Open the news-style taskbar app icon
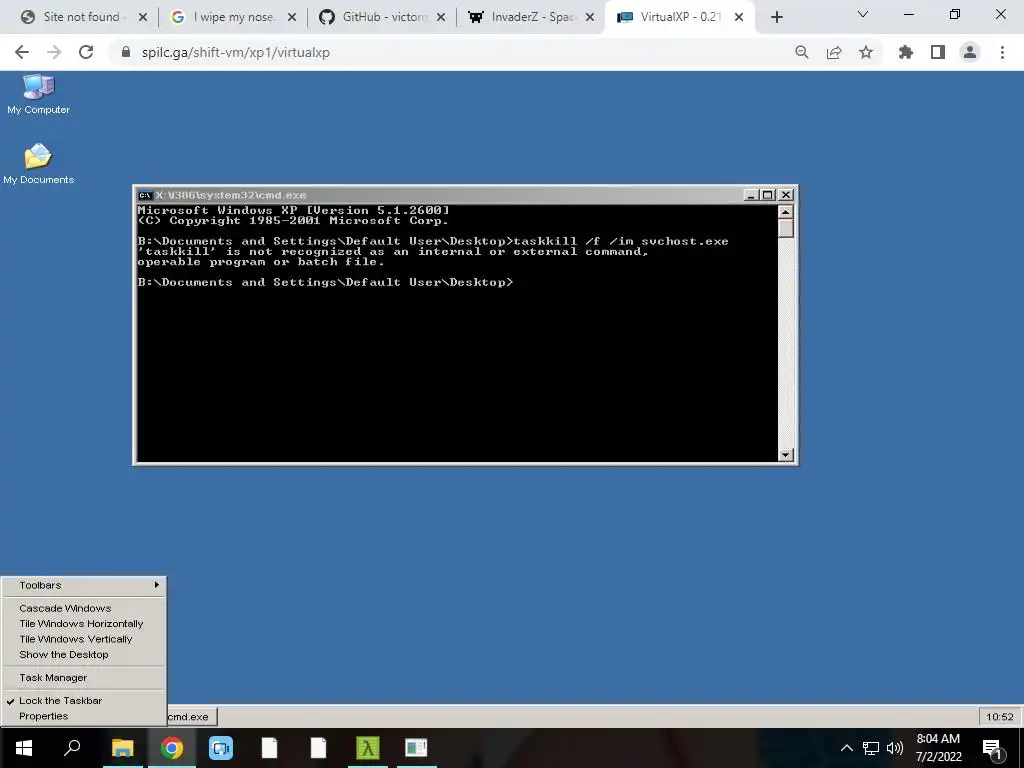The height and width of the screenshot is (768, 1024). [x=416, y=748]
